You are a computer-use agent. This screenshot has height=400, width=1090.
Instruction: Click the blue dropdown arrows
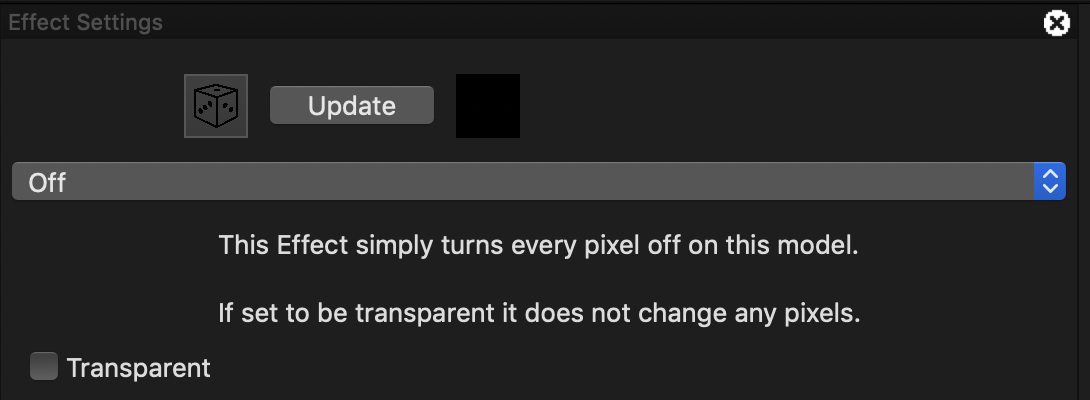tap(1049, 181)
